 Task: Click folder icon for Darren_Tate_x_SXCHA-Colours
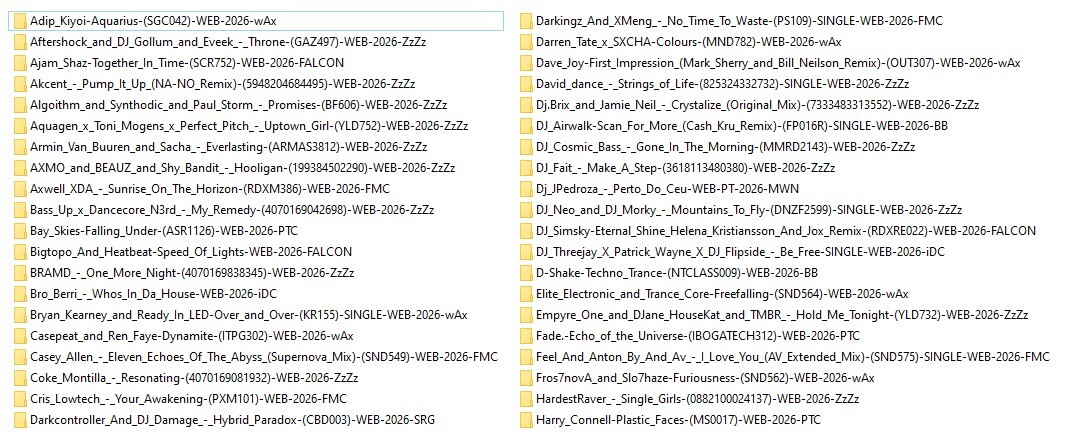tap(526, 42)
